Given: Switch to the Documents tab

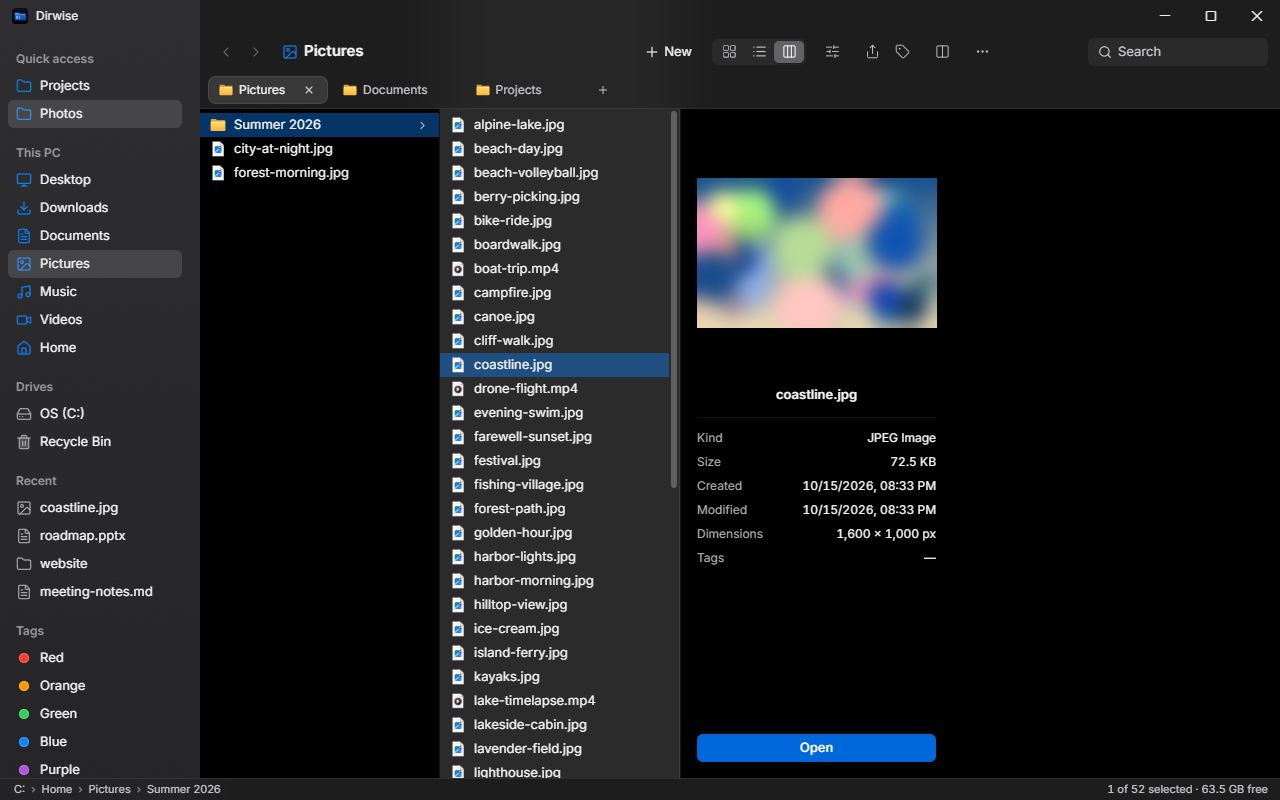Looking at the screenshot, I should pyautogui.click(x=396, y=90).
